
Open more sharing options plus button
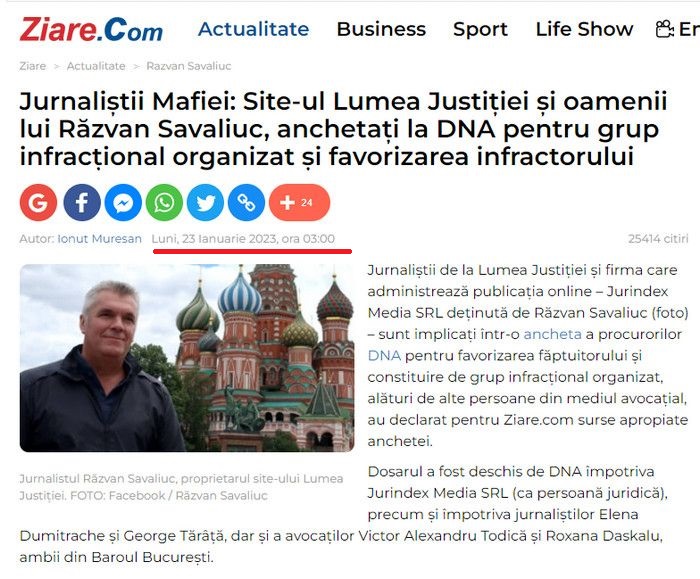(x=300, y=202)
